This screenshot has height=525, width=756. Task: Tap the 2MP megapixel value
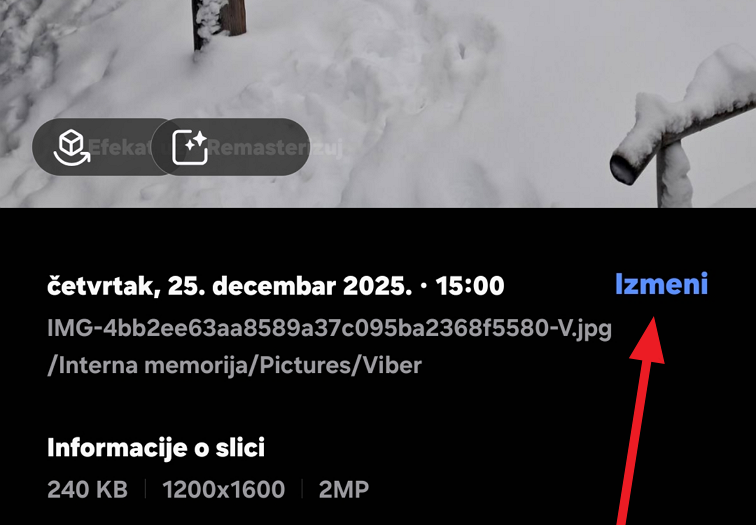tap(344, 490)
